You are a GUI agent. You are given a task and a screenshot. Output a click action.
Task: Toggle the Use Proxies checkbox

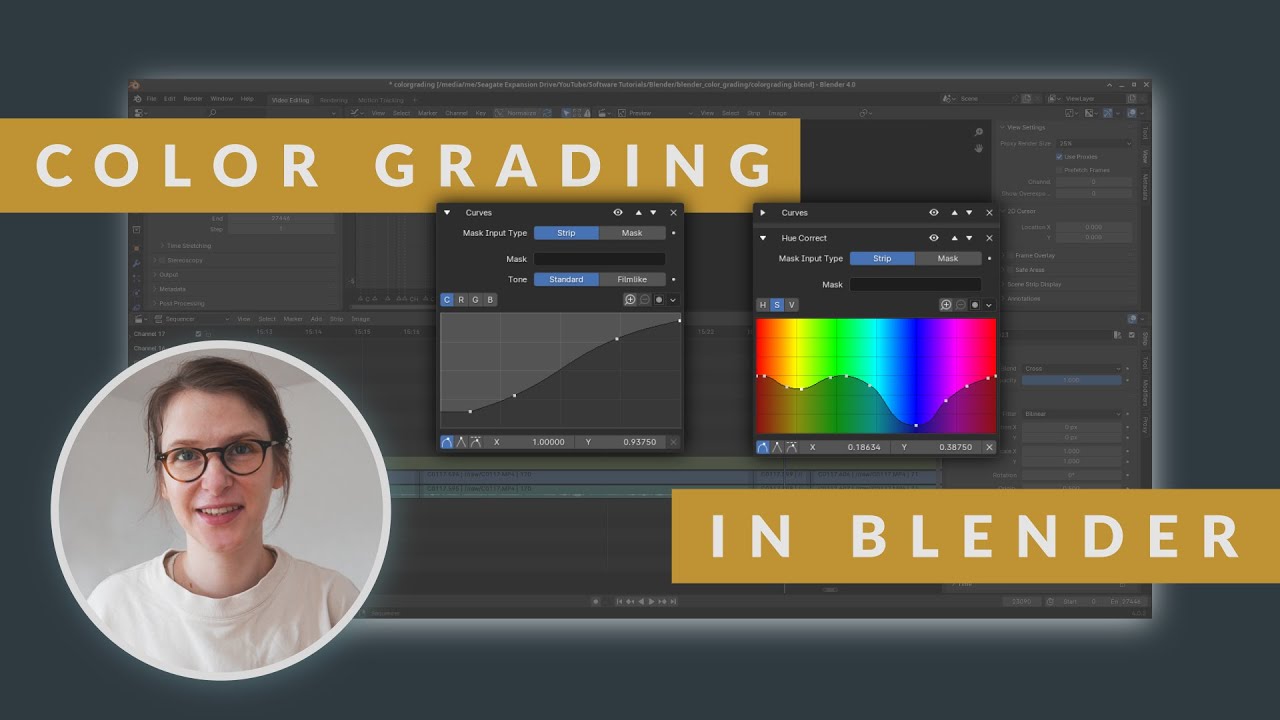[1060, 157]
